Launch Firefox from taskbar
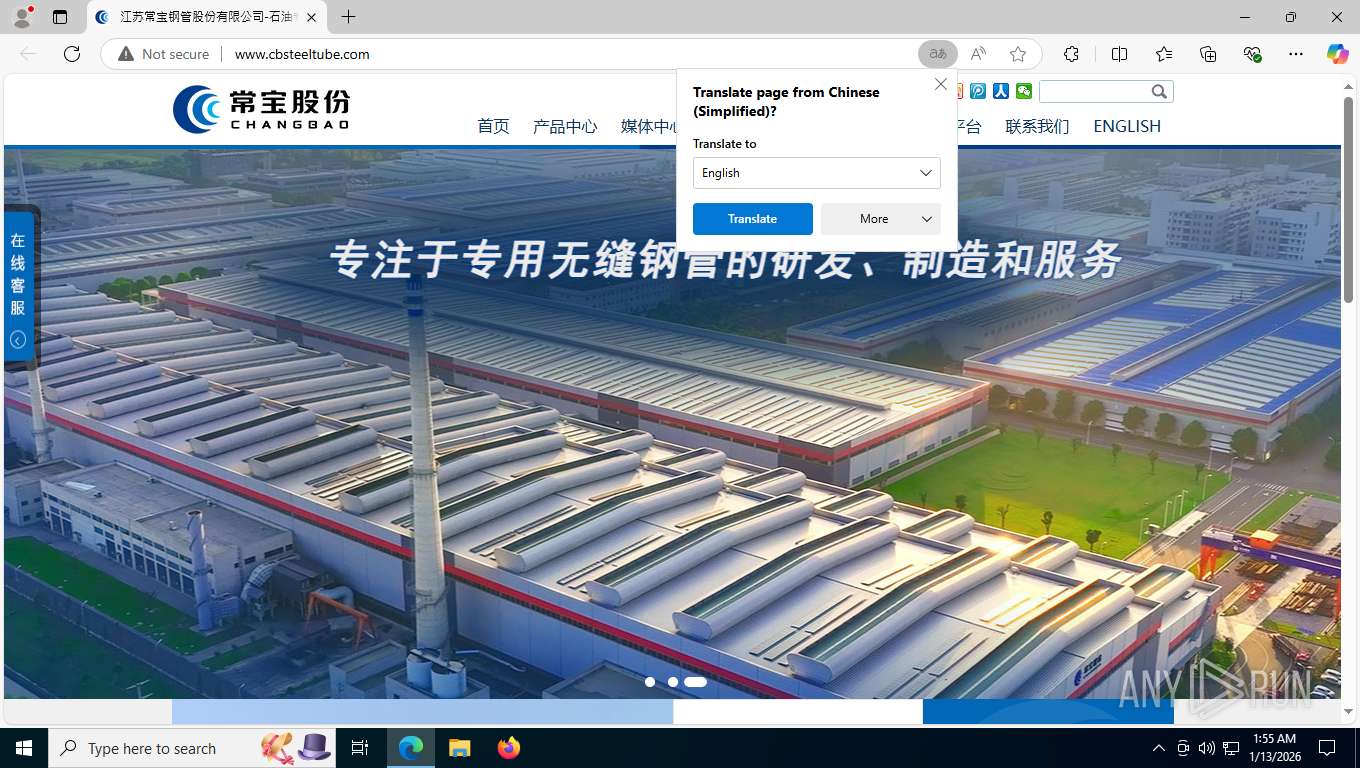This screenshot has height=768, width=1360. click(x=509, y=748)
